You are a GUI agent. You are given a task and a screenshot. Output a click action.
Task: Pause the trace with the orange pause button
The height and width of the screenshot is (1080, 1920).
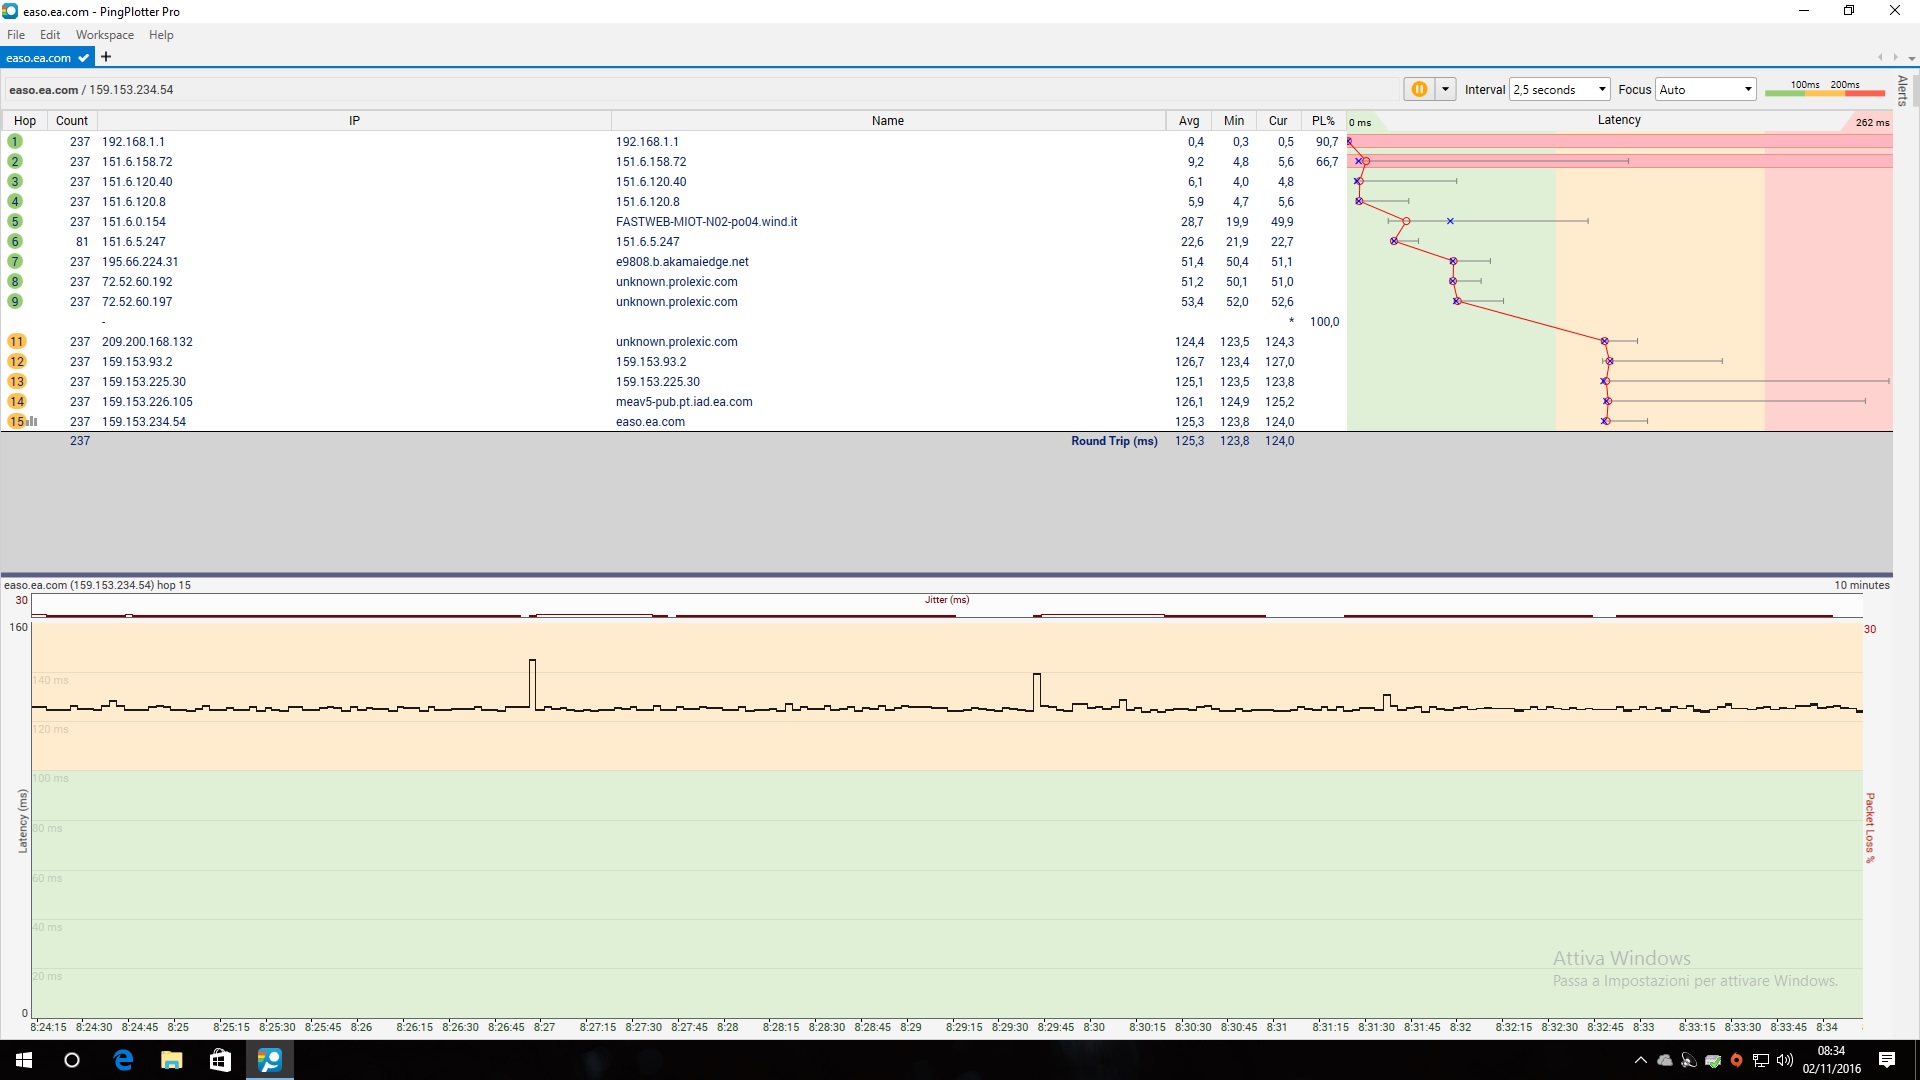pyautogui.click(x=1419, y=89)
